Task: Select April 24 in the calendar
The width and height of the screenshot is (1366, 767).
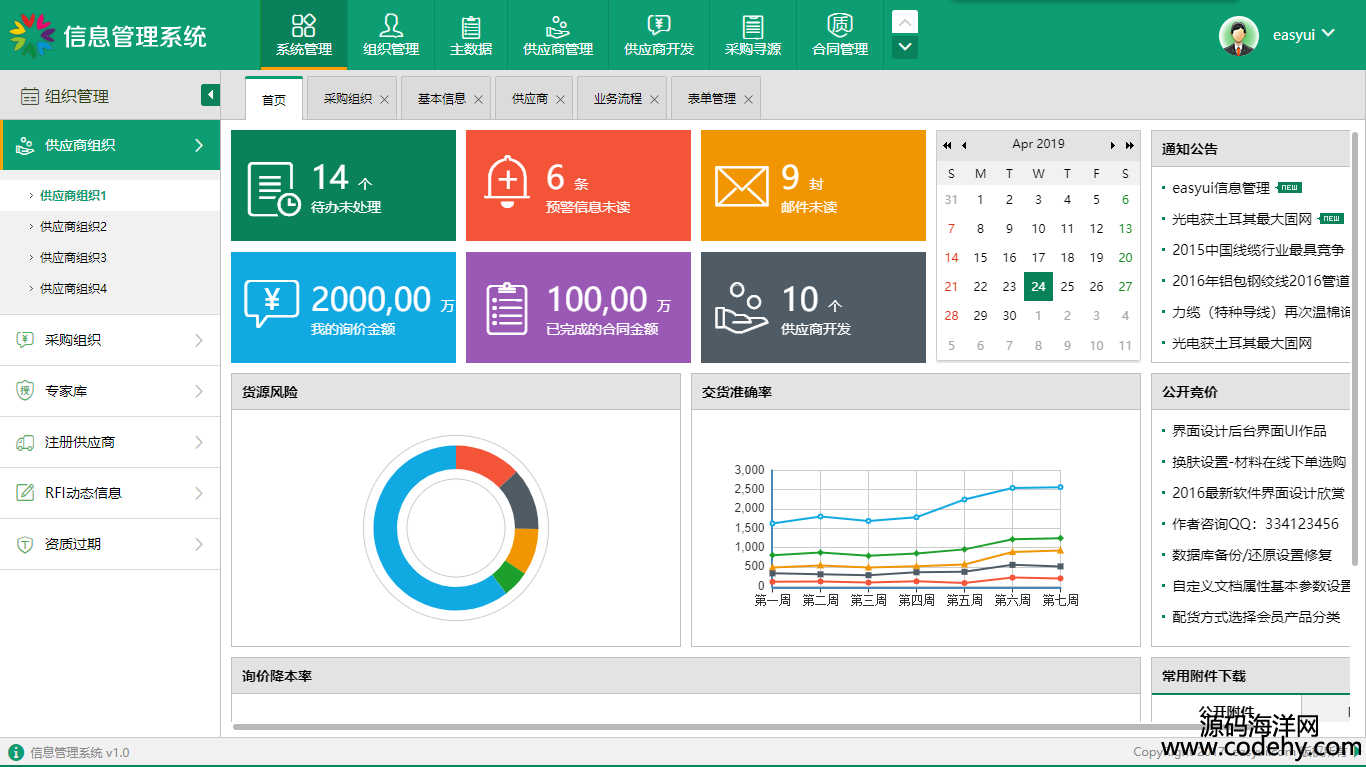Action: [1039, 287]
